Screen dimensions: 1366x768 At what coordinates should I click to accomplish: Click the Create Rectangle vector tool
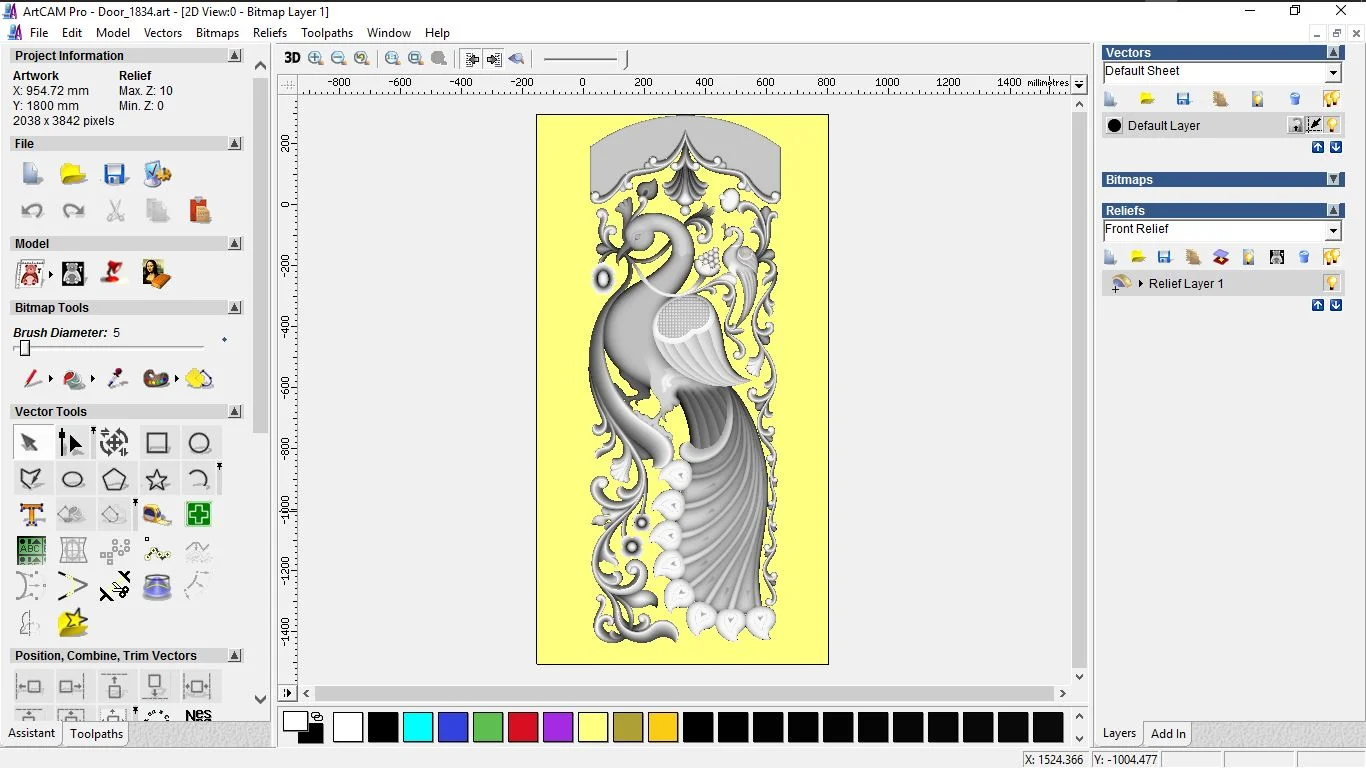pos(157,443)
